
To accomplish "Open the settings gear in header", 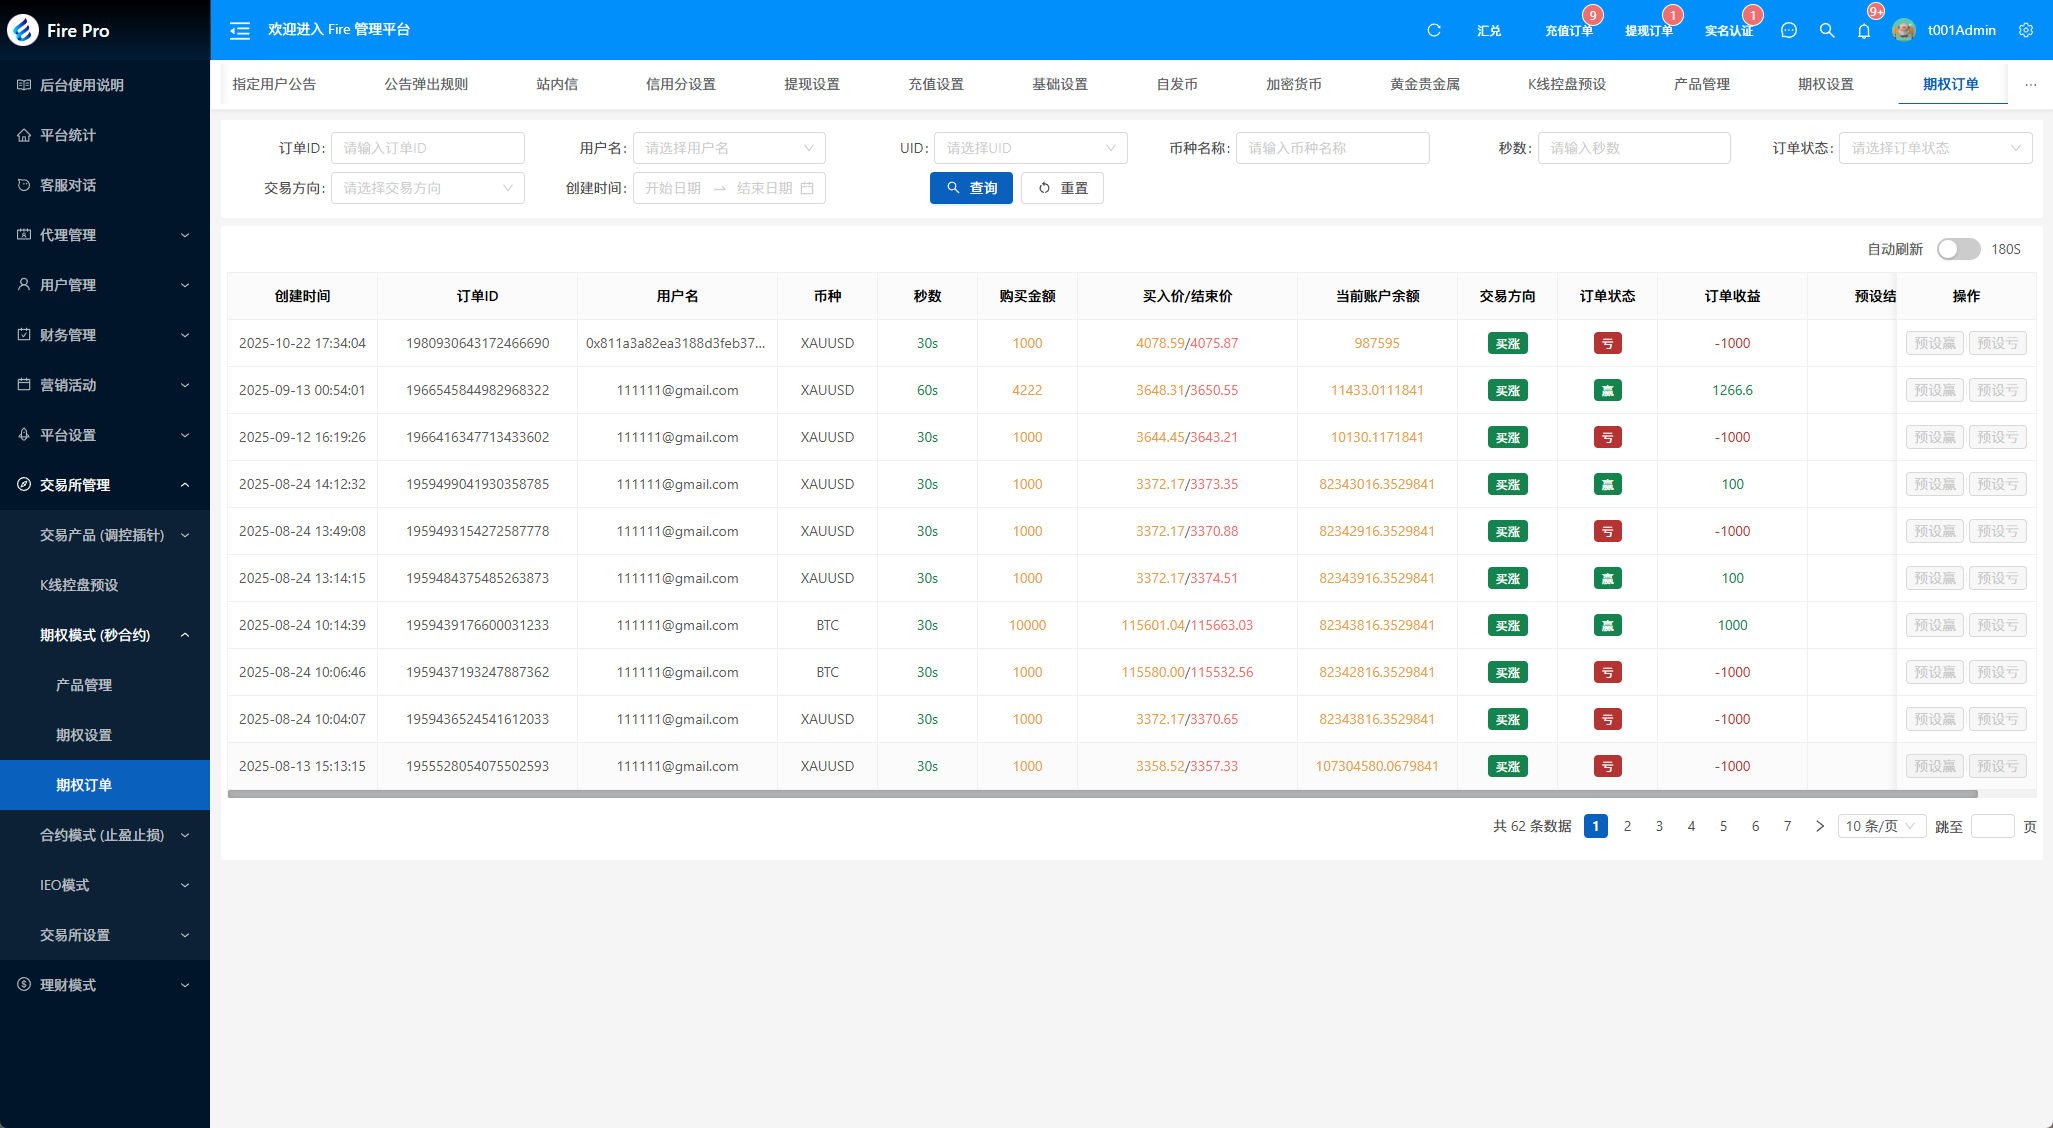I will tap(2026, 31).
